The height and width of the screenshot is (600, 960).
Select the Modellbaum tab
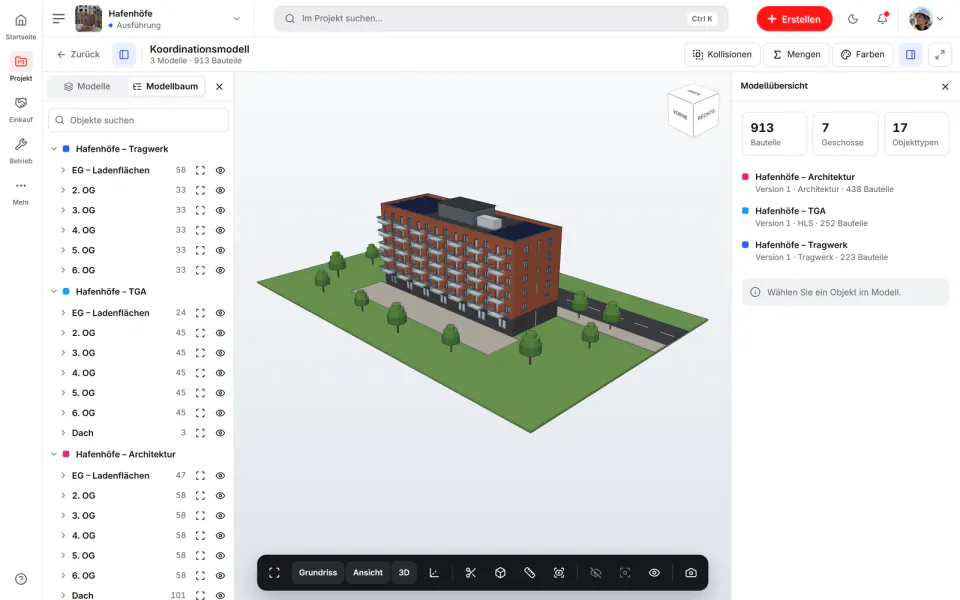point(165,86)
